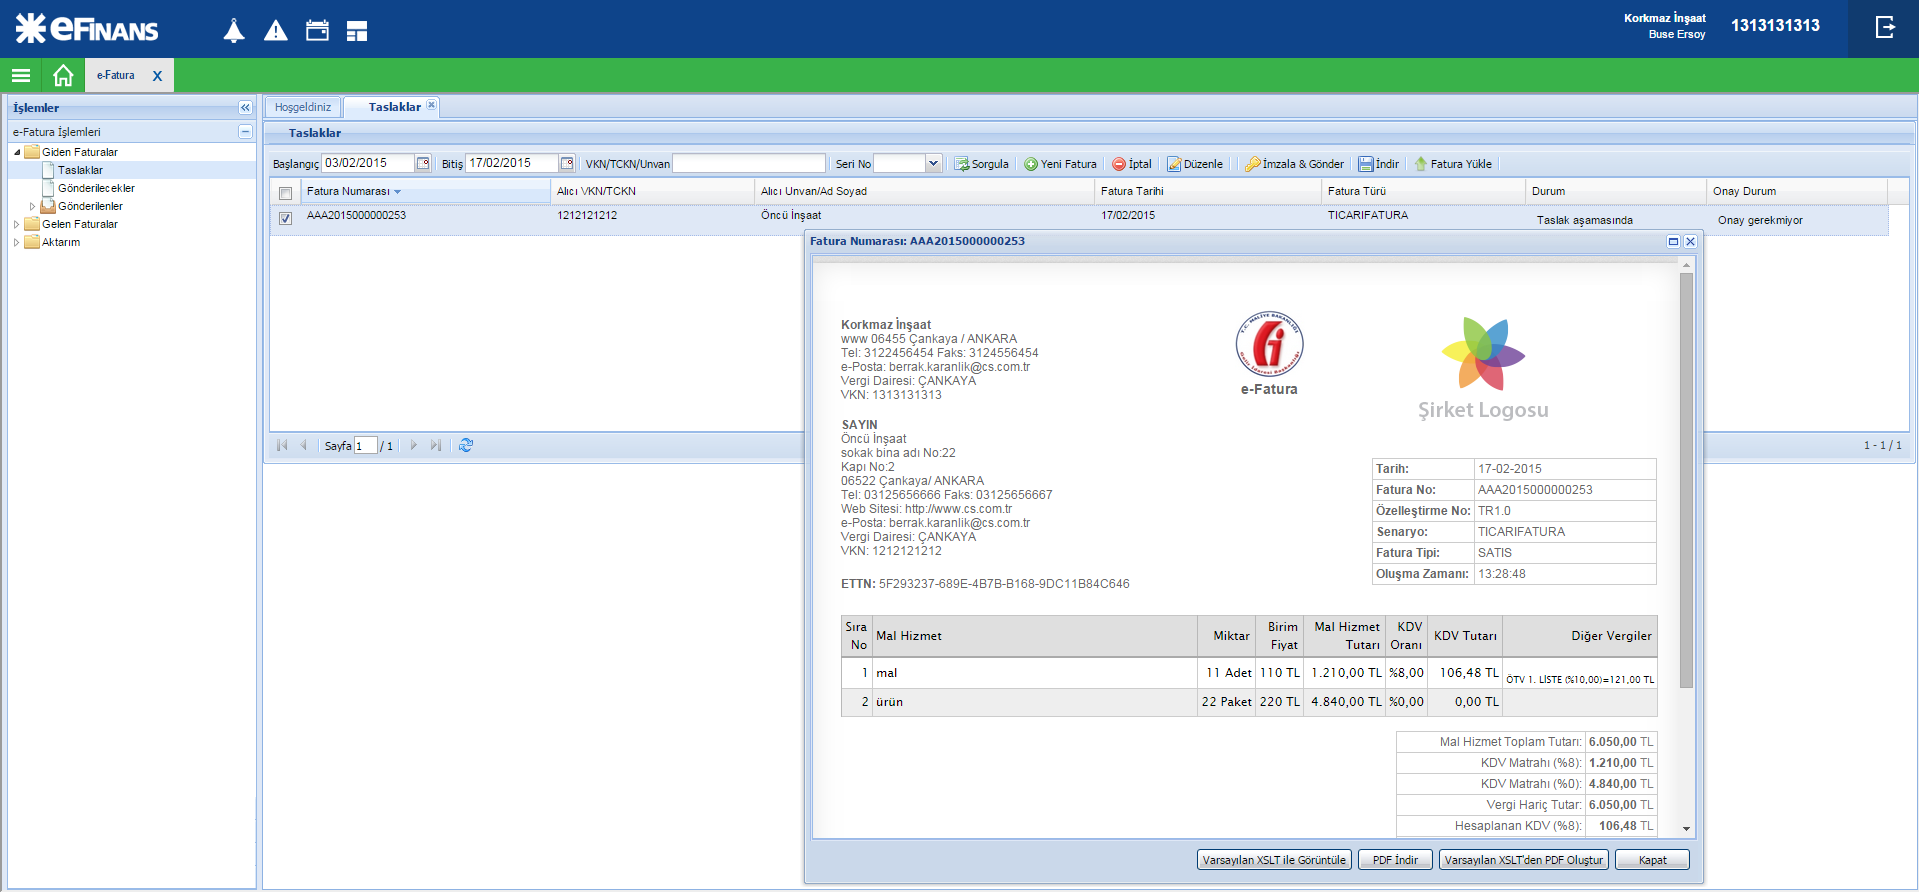This screenshot has width=1919, height=894.
Task: Expand the Aktarım tree node
Action: (x=17, y=242)
